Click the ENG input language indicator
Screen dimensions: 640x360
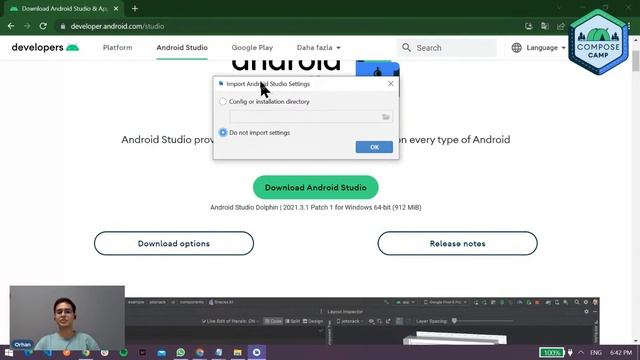(596, 352)
